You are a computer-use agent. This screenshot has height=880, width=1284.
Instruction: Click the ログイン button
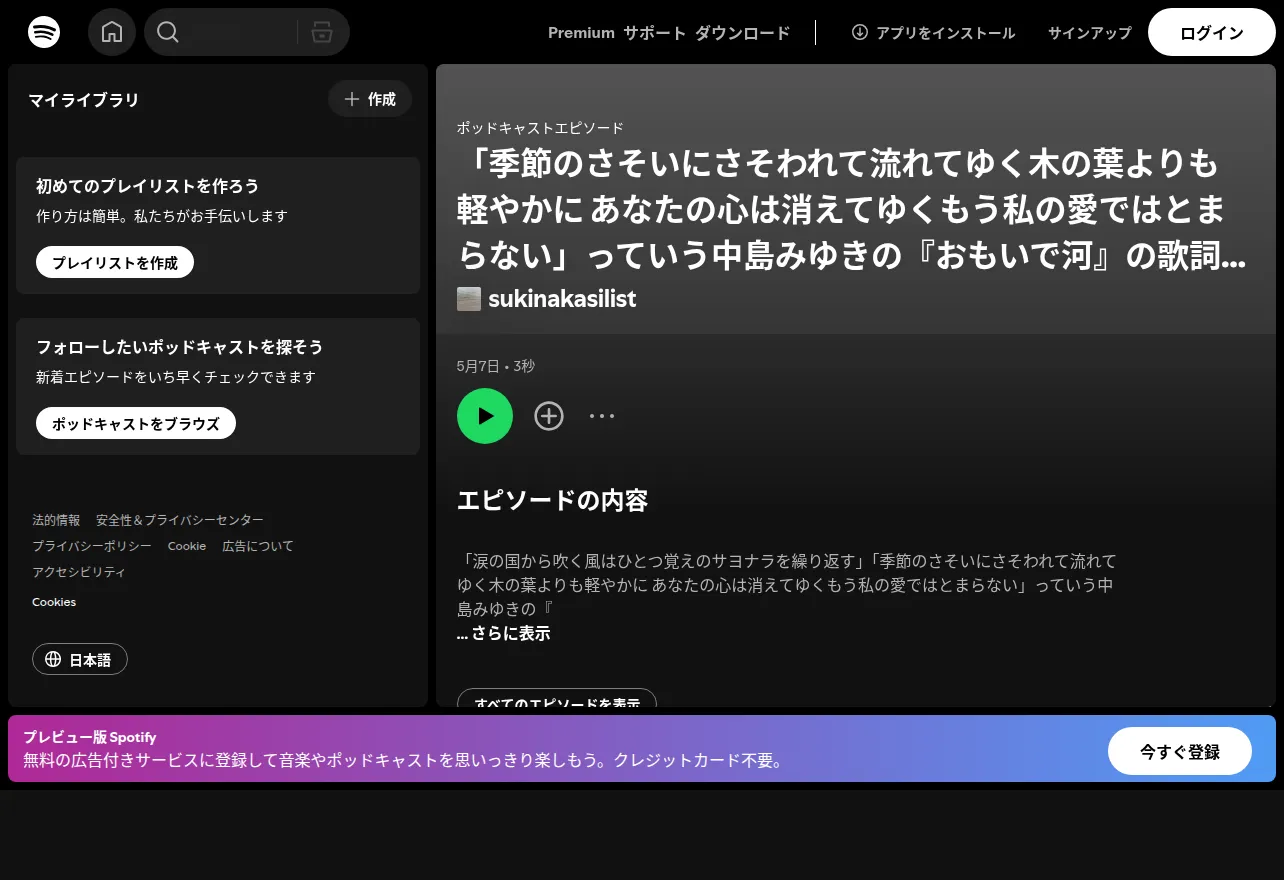coord(1212,32)
